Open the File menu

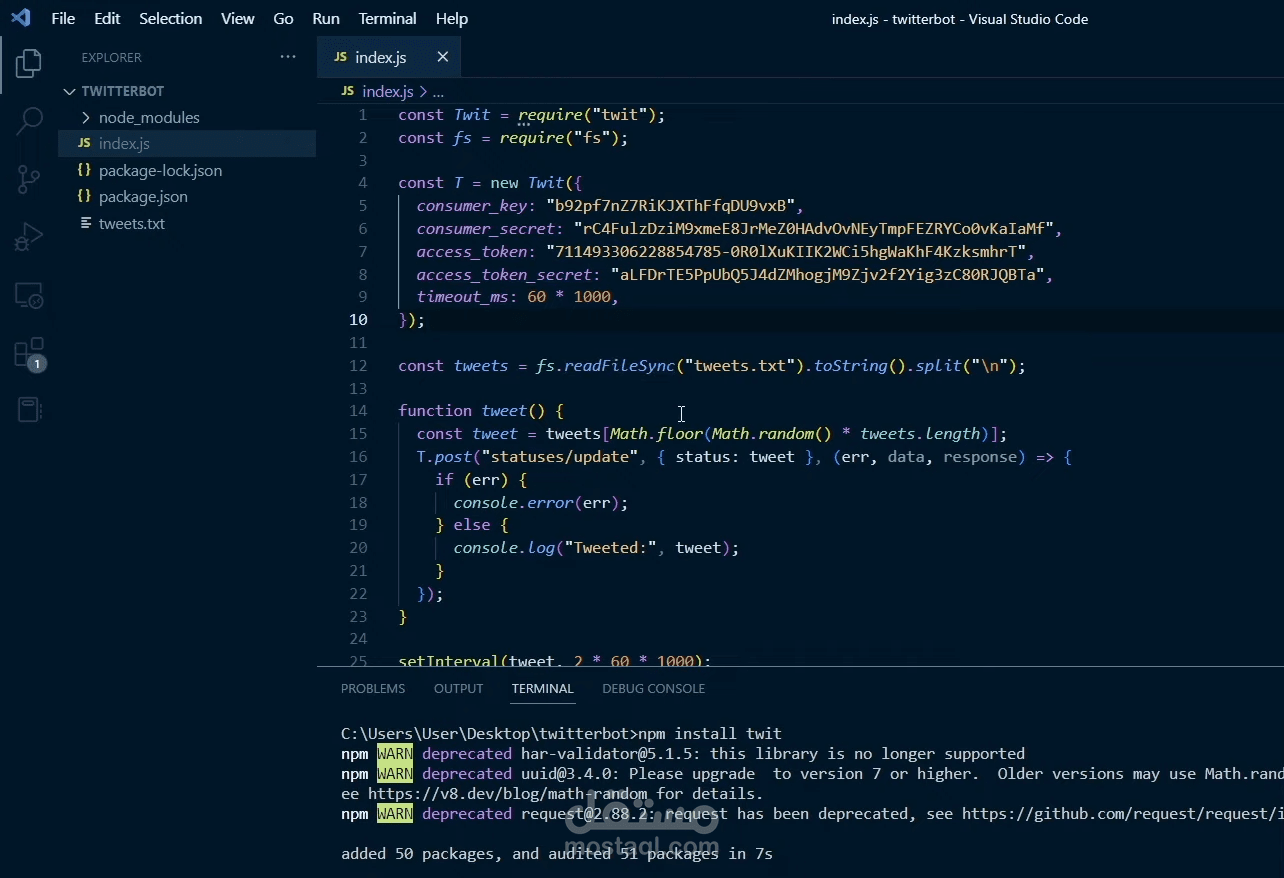point(63,18)
